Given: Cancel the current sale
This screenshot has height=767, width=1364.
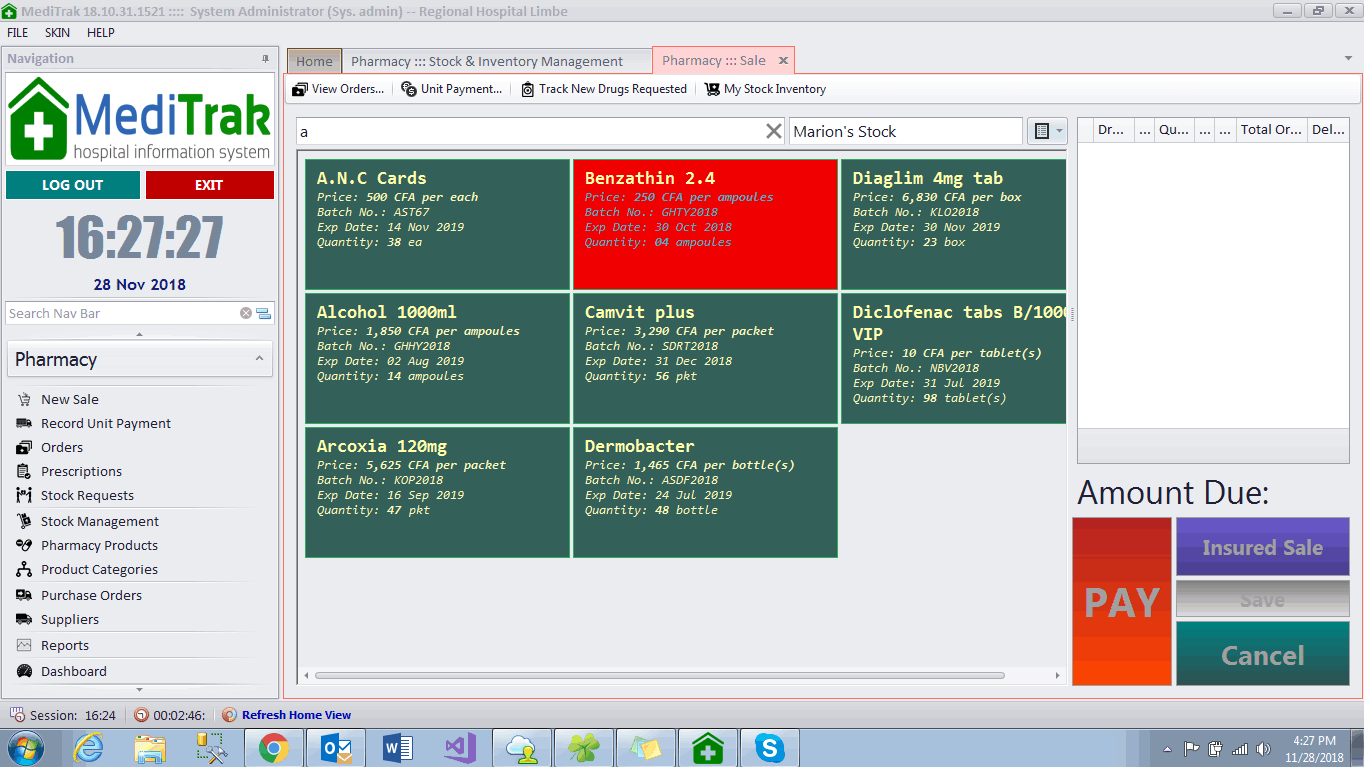Looking at the screenshot, I should 1262,654.
